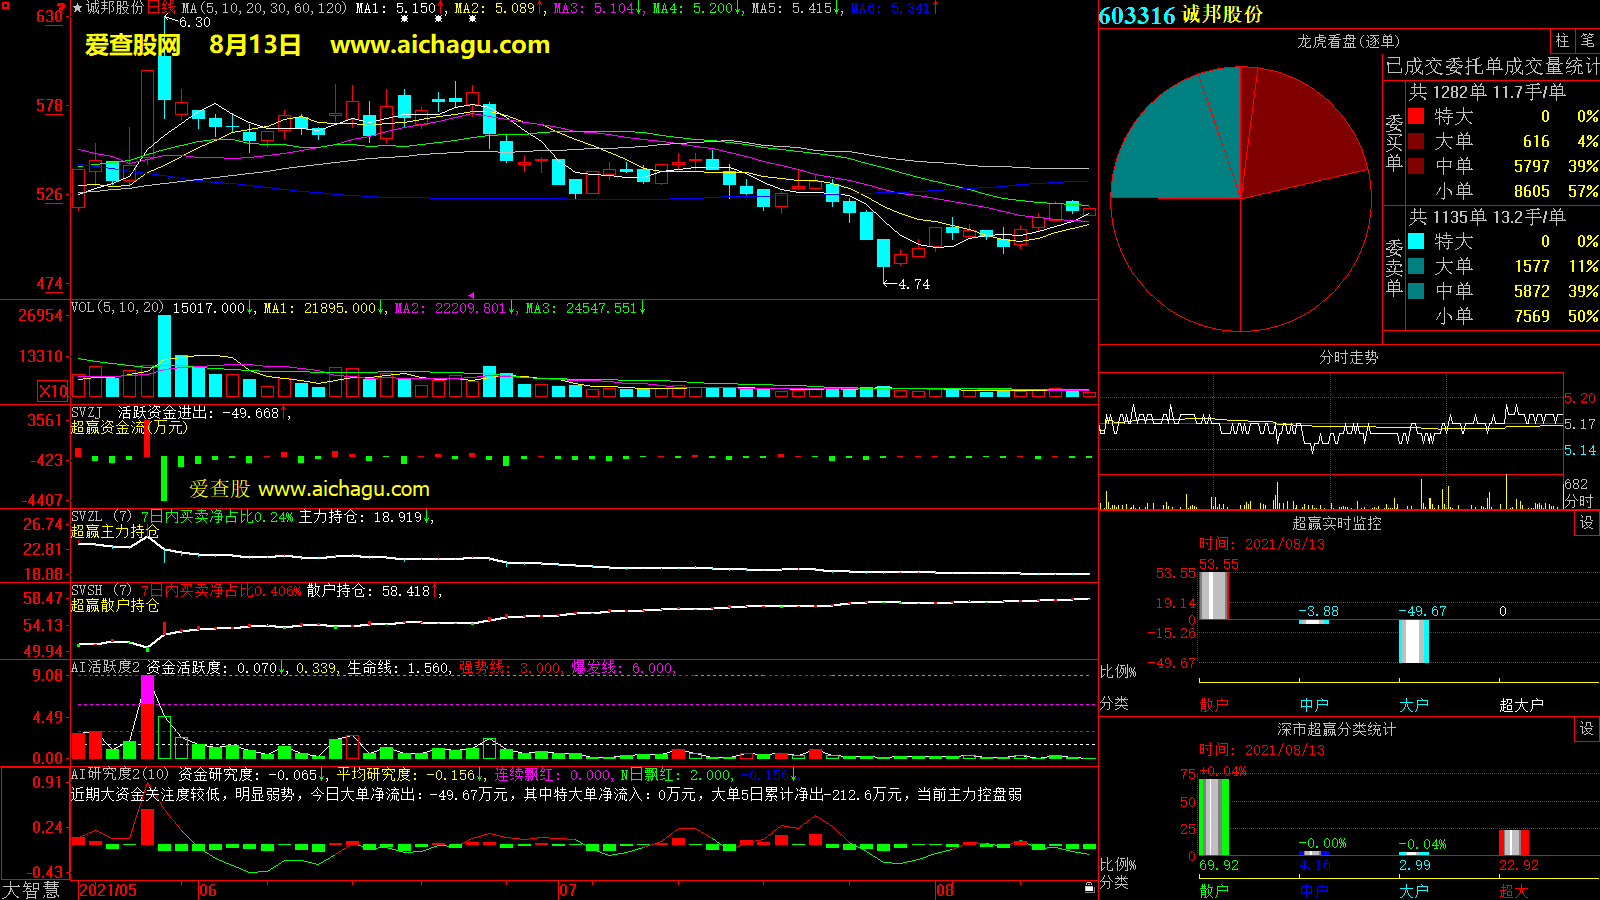Click the lock icon on the date axis
Image resolution: width=1600 pixels, height=900 pixels.
(1089, 888)
